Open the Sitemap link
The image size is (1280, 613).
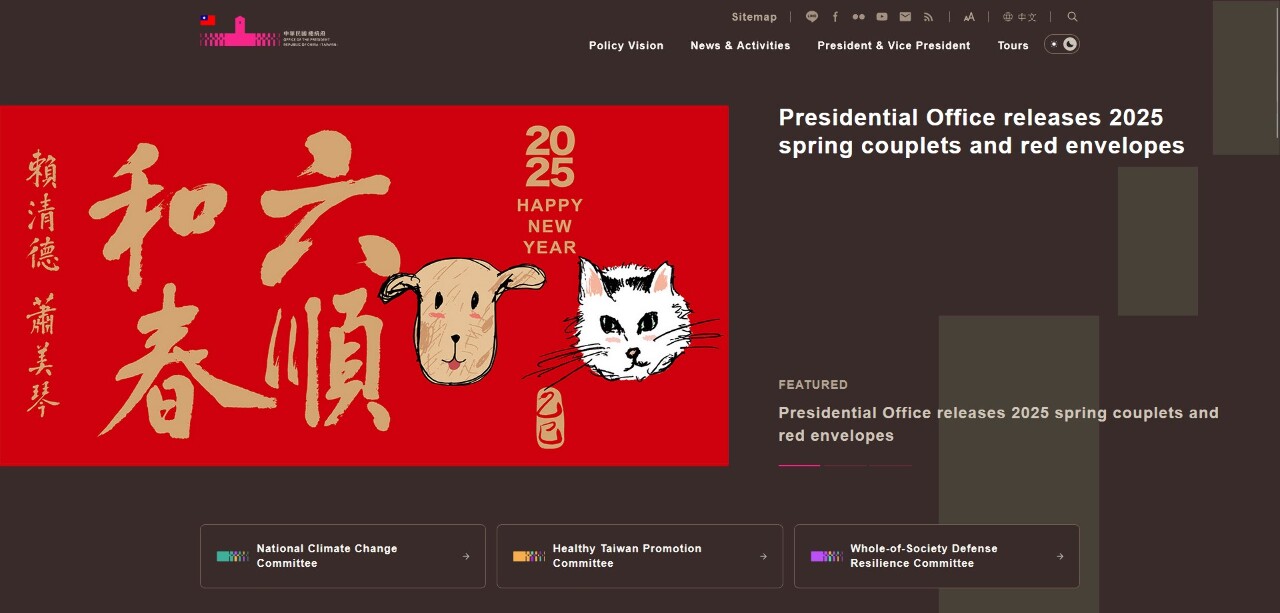click(x=754, y=17)
